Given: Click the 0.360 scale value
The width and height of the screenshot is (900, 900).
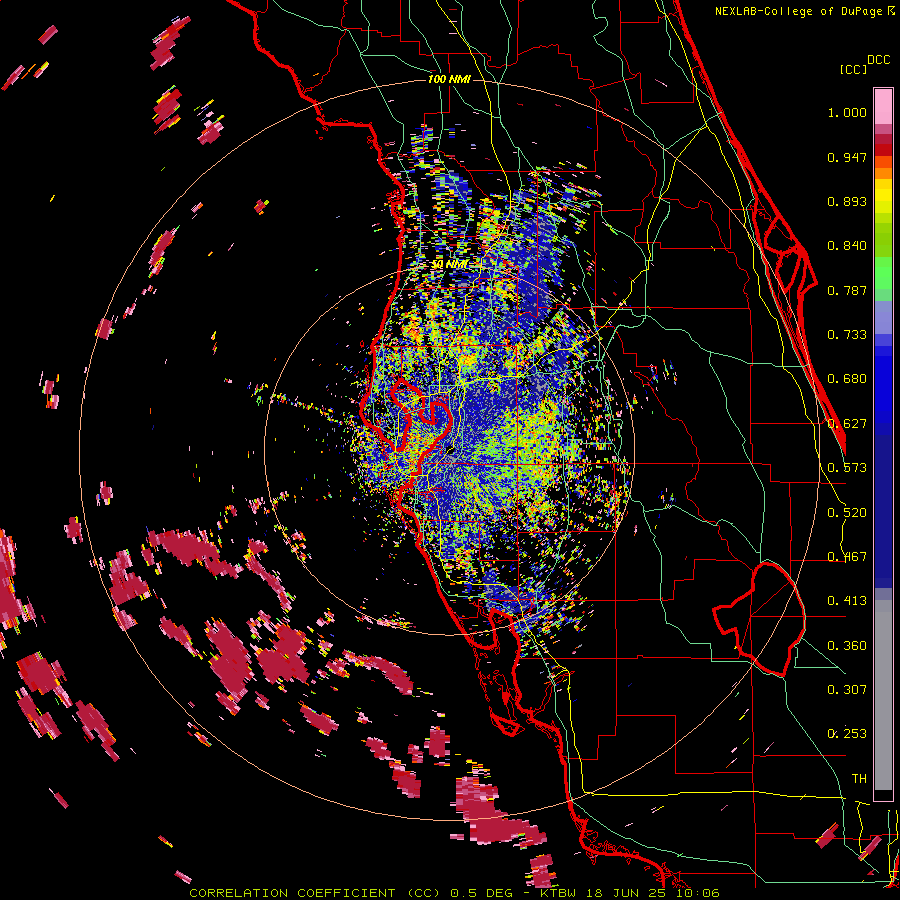Looking at the screenshot, I should click(x=847, y=646).
